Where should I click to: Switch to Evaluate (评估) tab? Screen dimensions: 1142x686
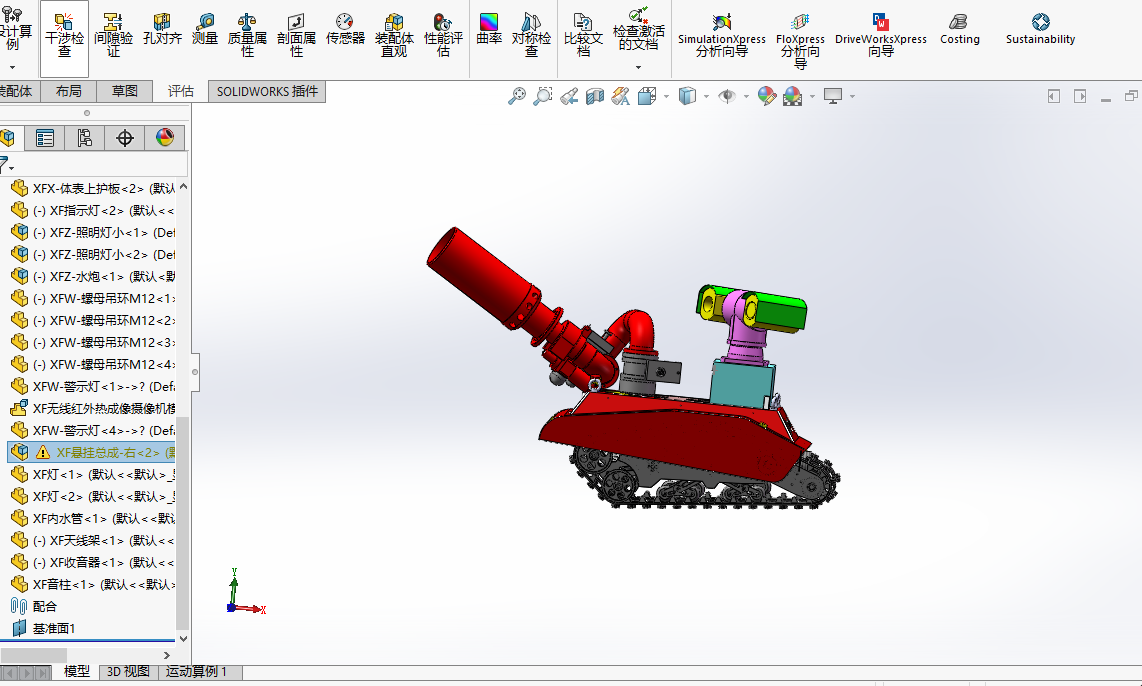tap(181, 91)
